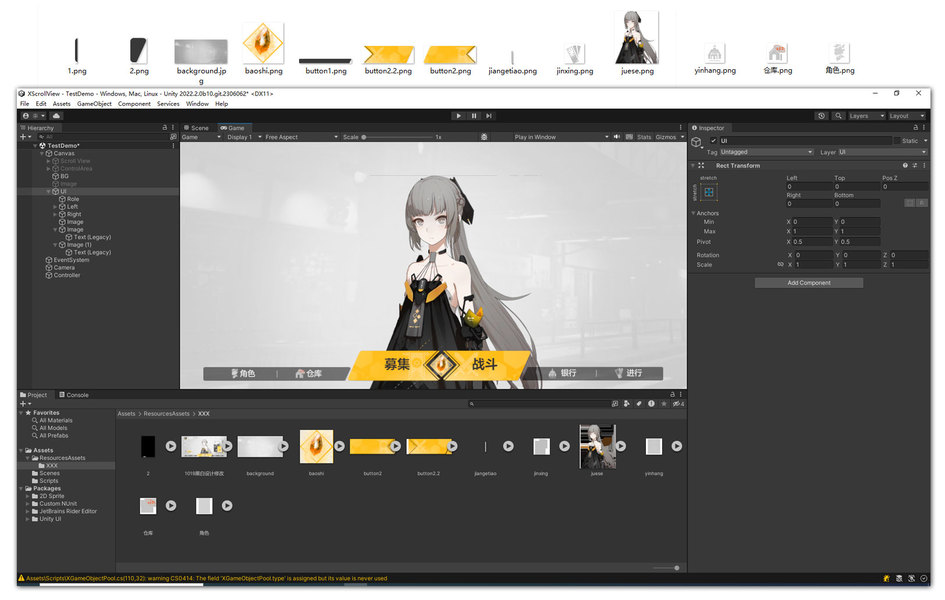Select the Scripts folder in Project
Screen dimensions: 945x600
tap(49, 481)
